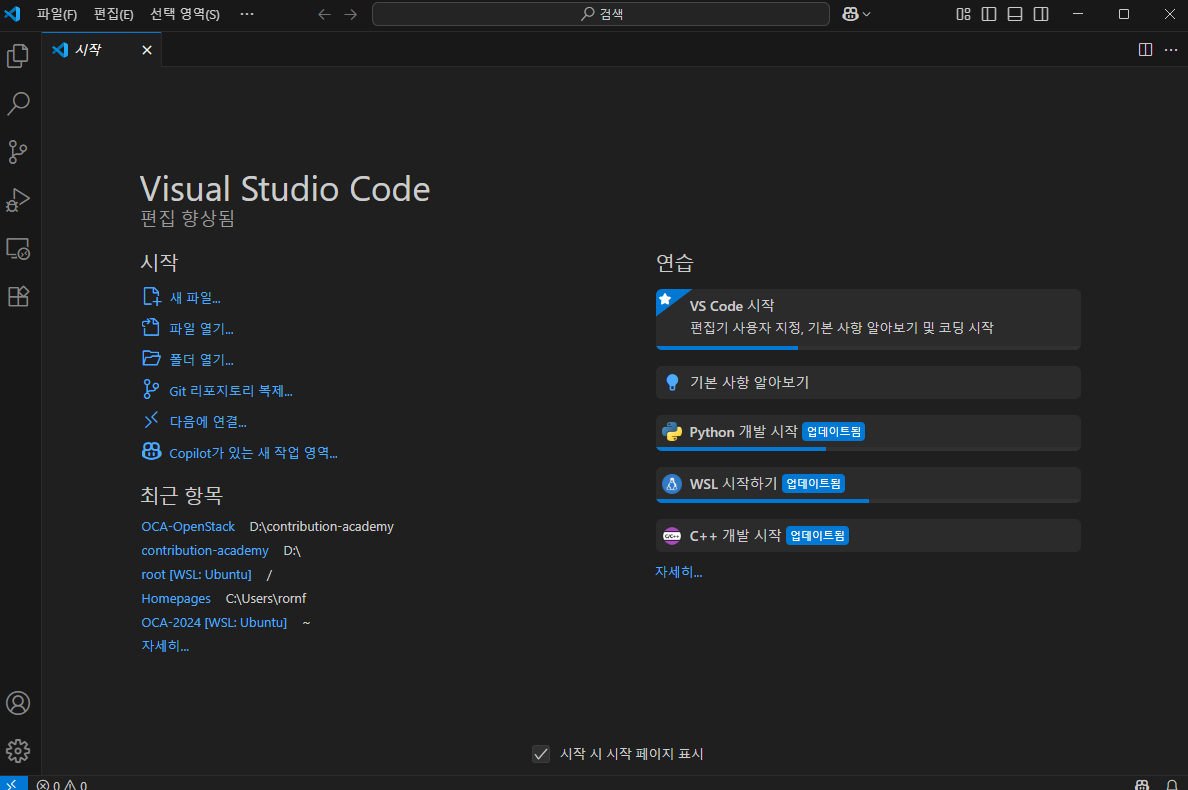Click the Copilot icon in title bar
The width and height of the screenshot is (1188, 790).
click(x=850, y=14)
